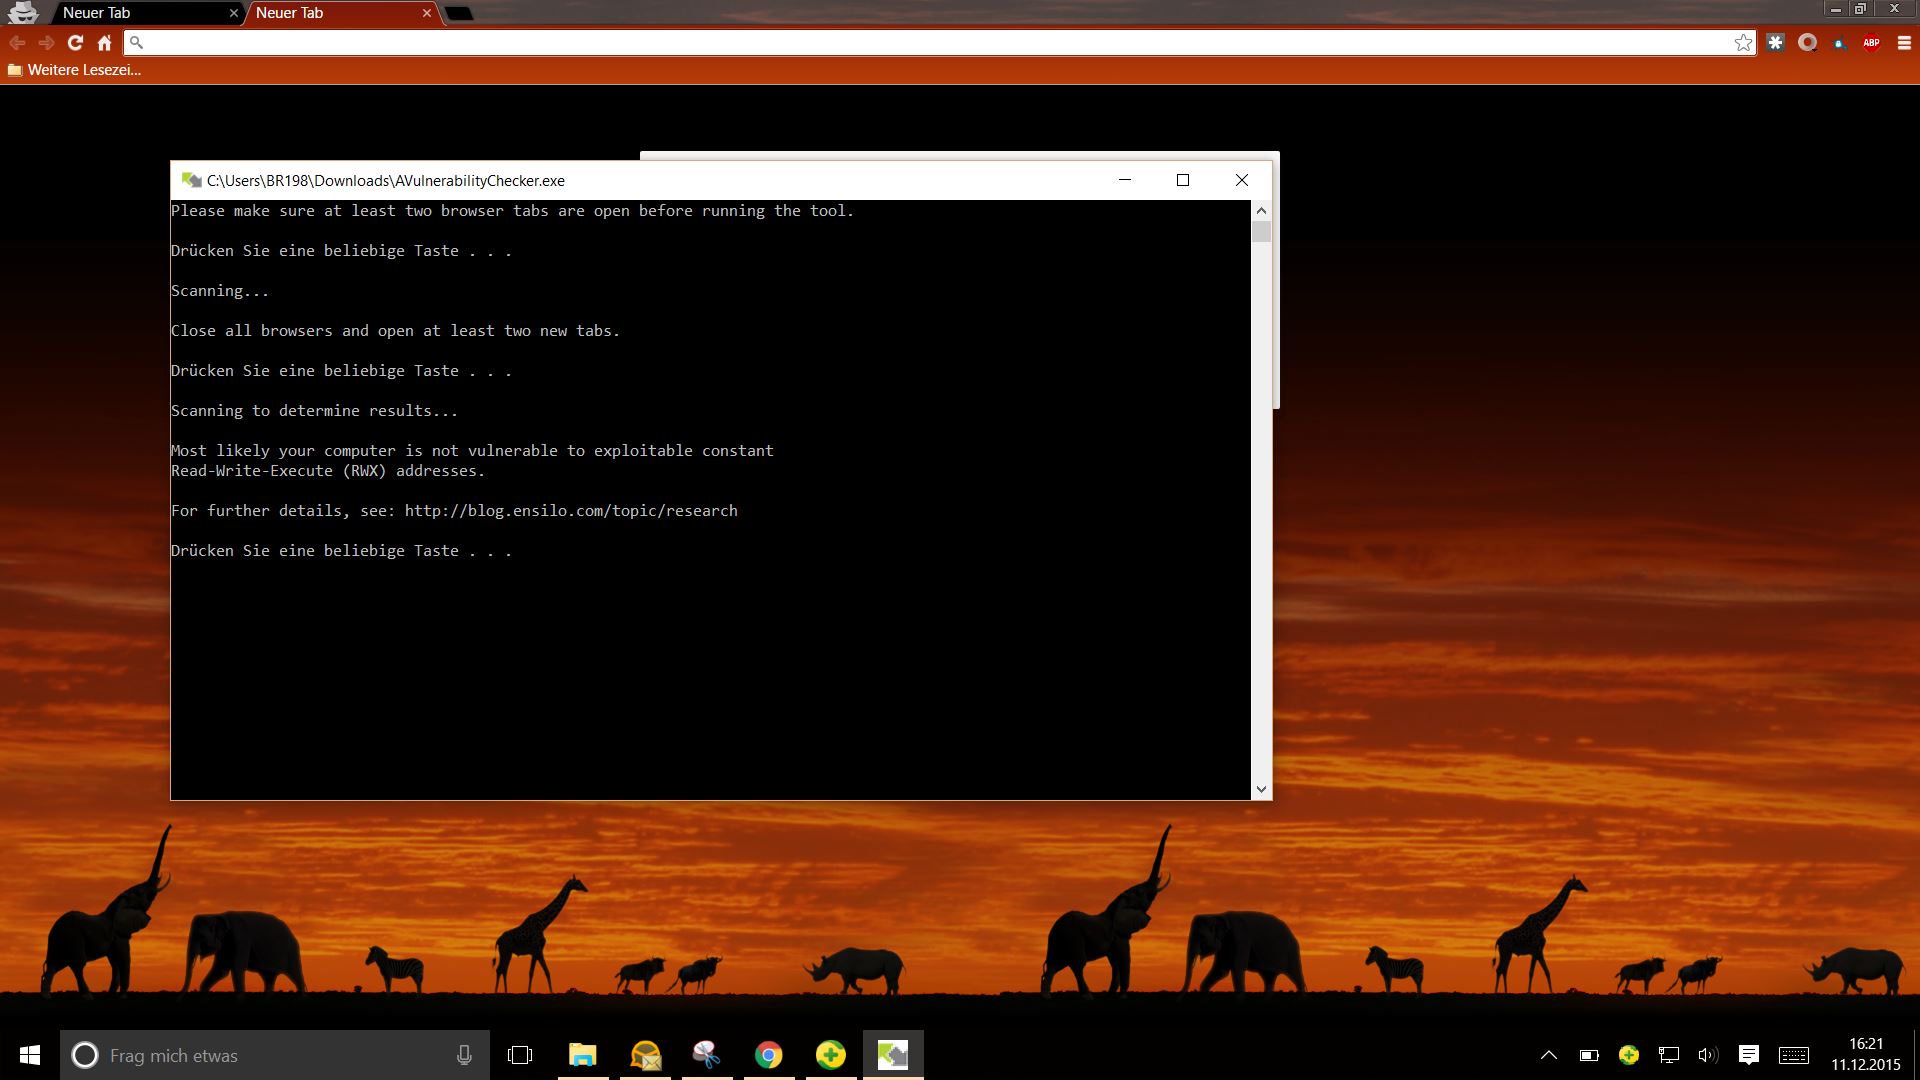1920x1080 pixels.
Task: Close the second Neuer Tab
Action: (427, 13)
